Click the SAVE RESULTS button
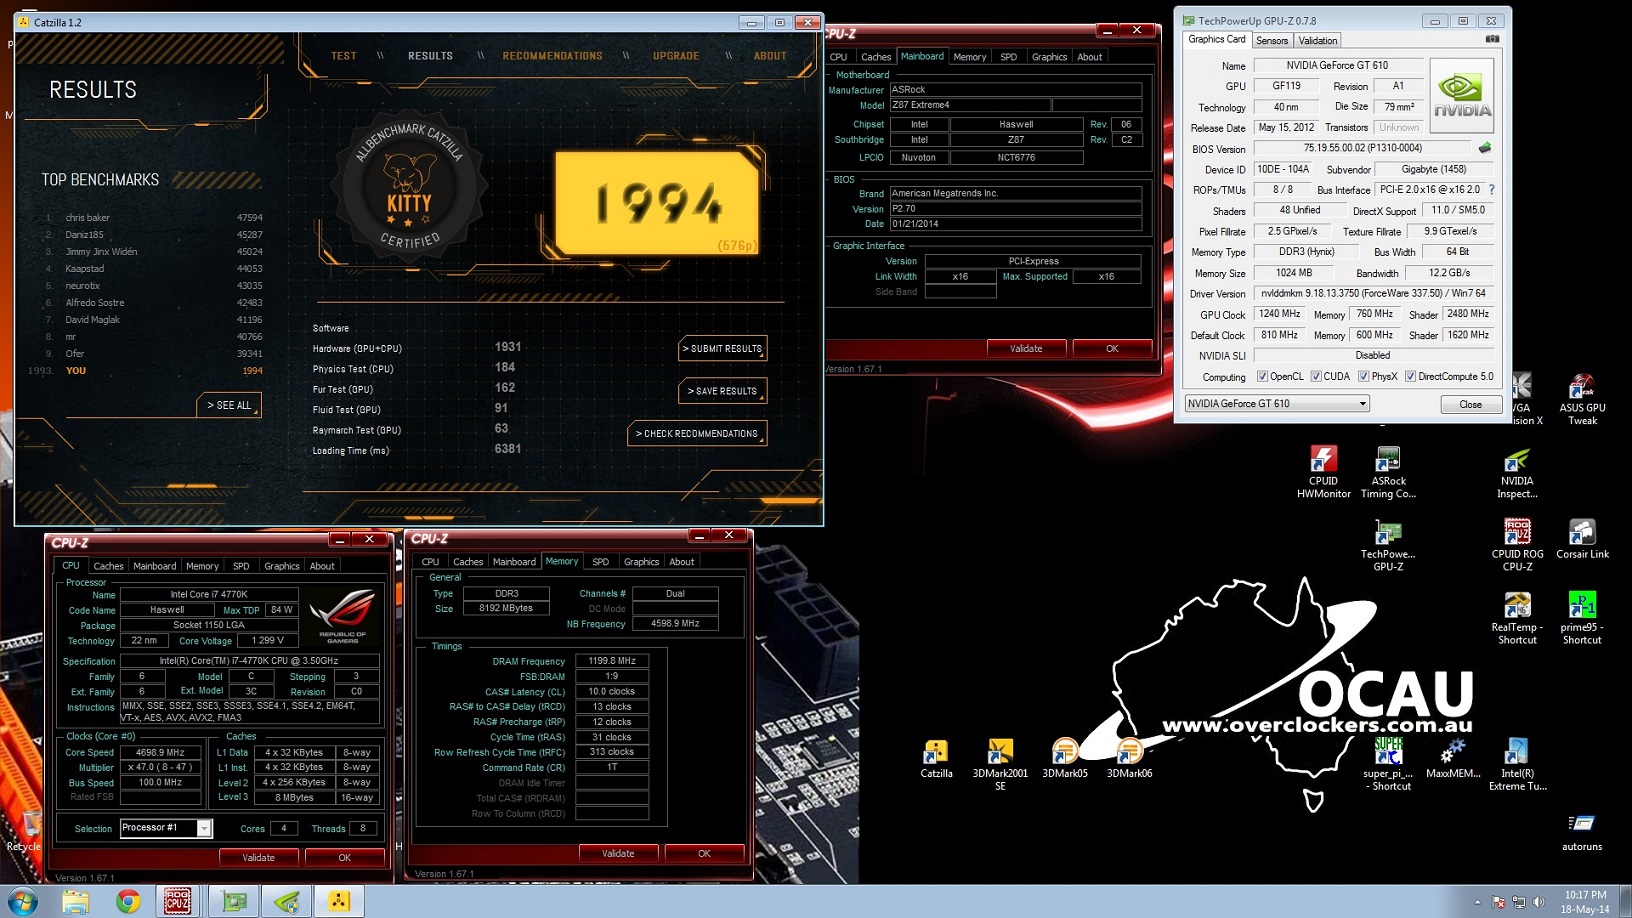 [x=722, y=391]
